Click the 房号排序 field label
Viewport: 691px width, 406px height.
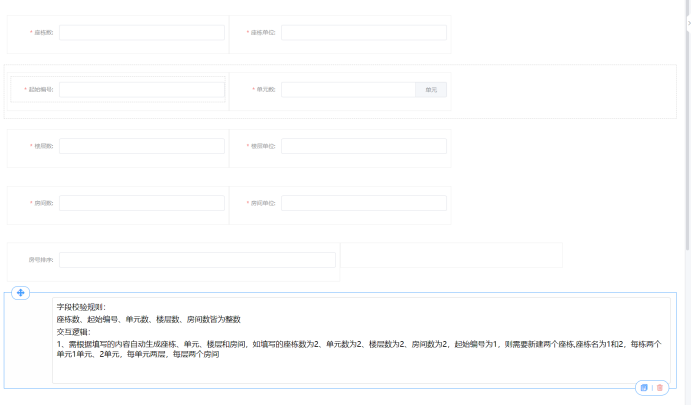[x=41, y=260]
